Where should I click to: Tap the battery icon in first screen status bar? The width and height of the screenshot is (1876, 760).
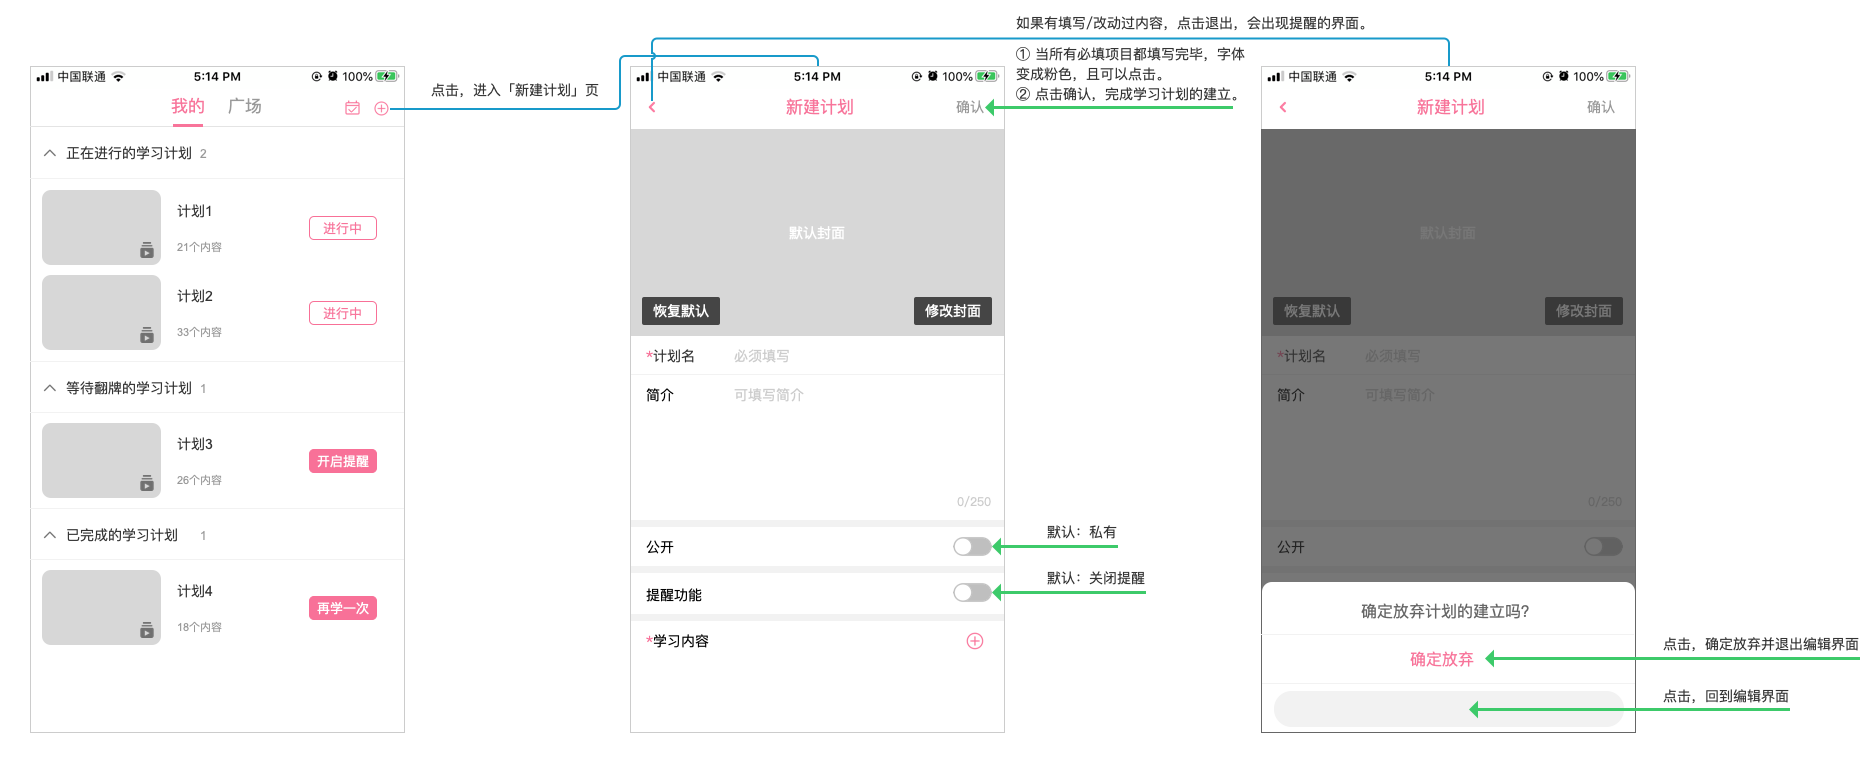[x=387, y=76]
